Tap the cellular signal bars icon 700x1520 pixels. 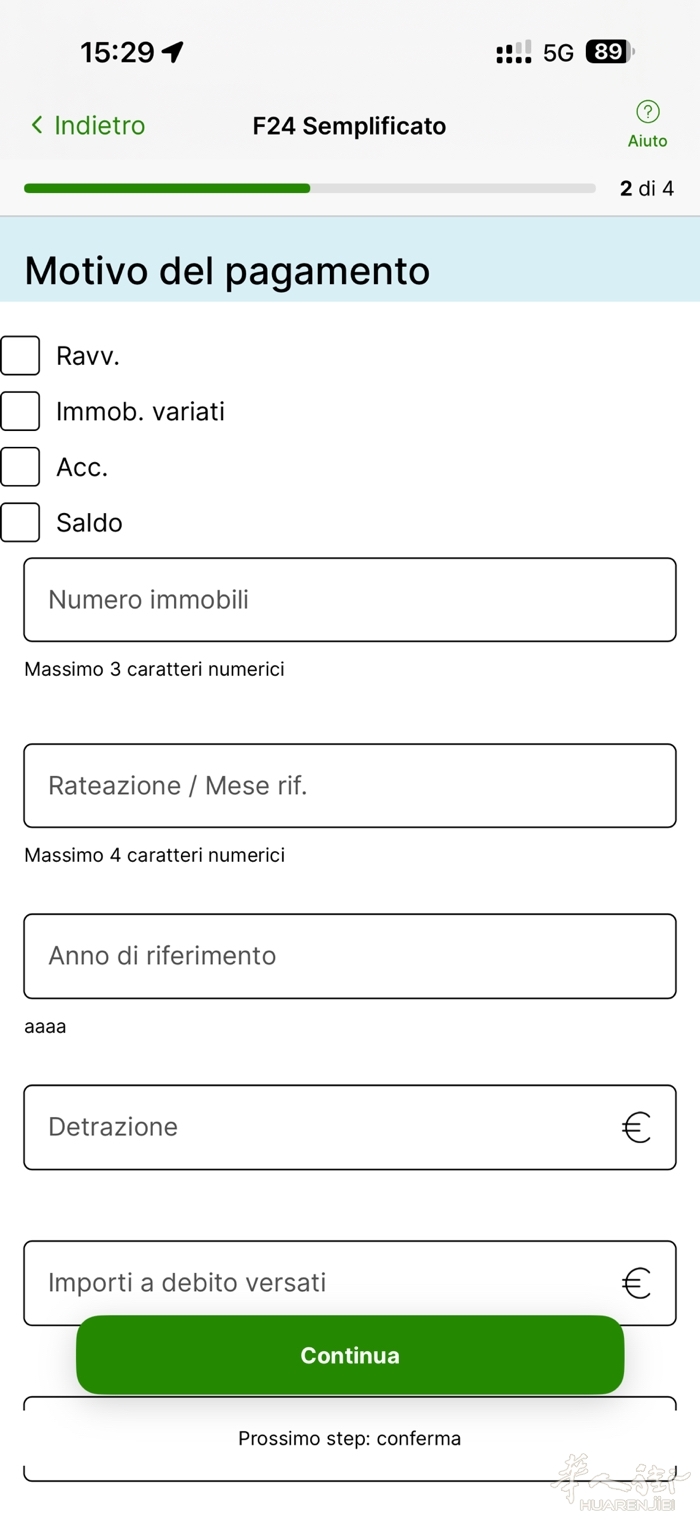(514, 53)
